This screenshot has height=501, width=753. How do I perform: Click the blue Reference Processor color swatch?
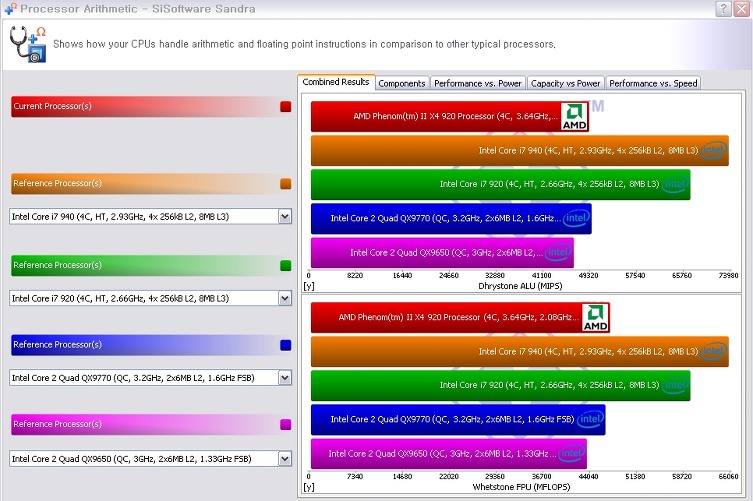pyautogui.click(x=286, y=345)
